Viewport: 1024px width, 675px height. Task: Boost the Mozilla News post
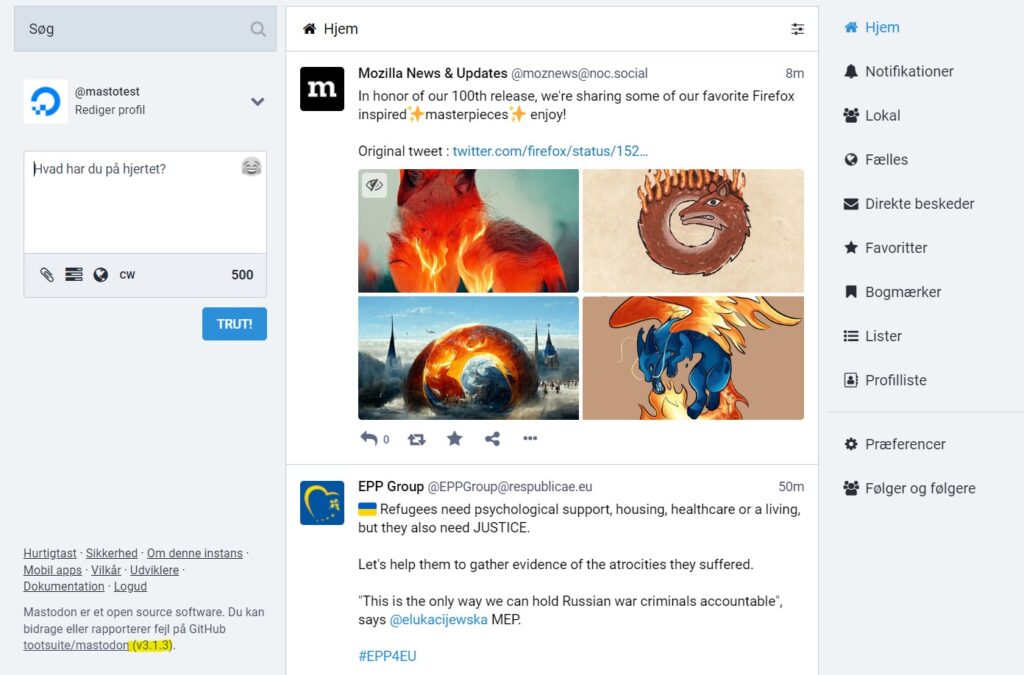click(417, 439)
